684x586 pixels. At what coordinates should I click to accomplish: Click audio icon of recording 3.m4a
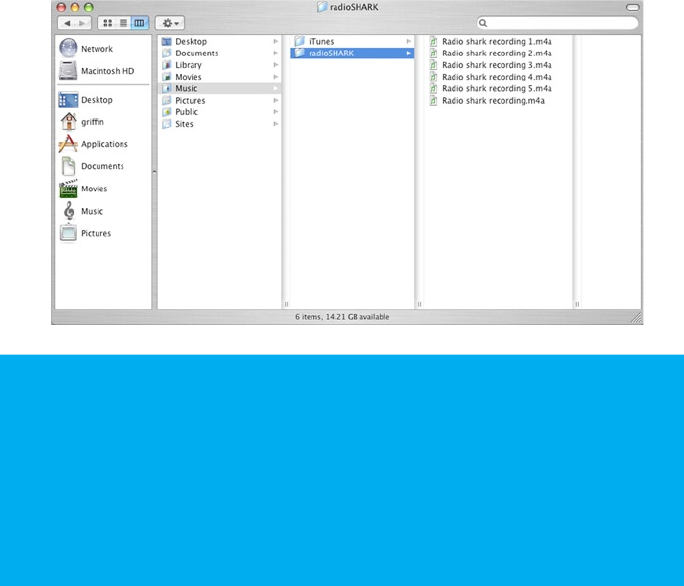(433, 65)
